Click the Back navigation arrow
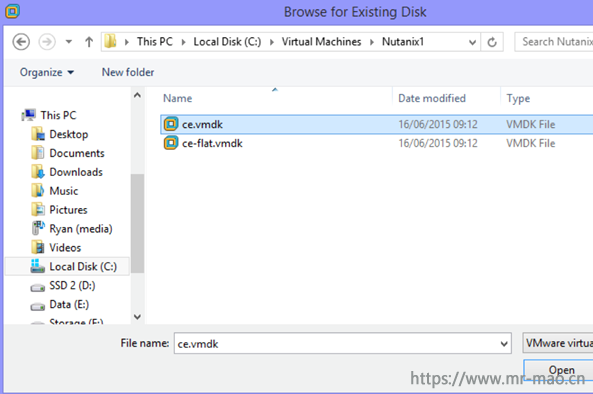This screenshot has width=593, height=394. 21,42
